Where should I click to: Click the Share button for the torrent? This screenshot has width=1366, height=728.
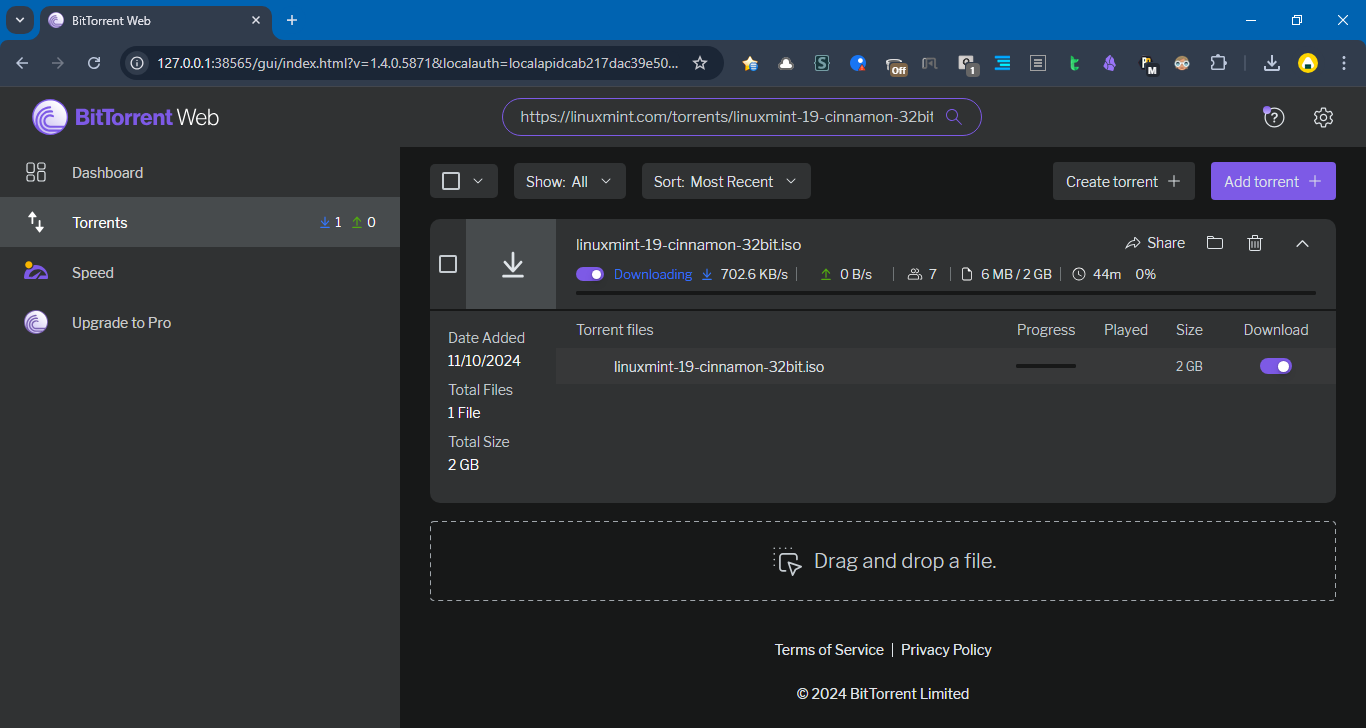[1155, 243]
